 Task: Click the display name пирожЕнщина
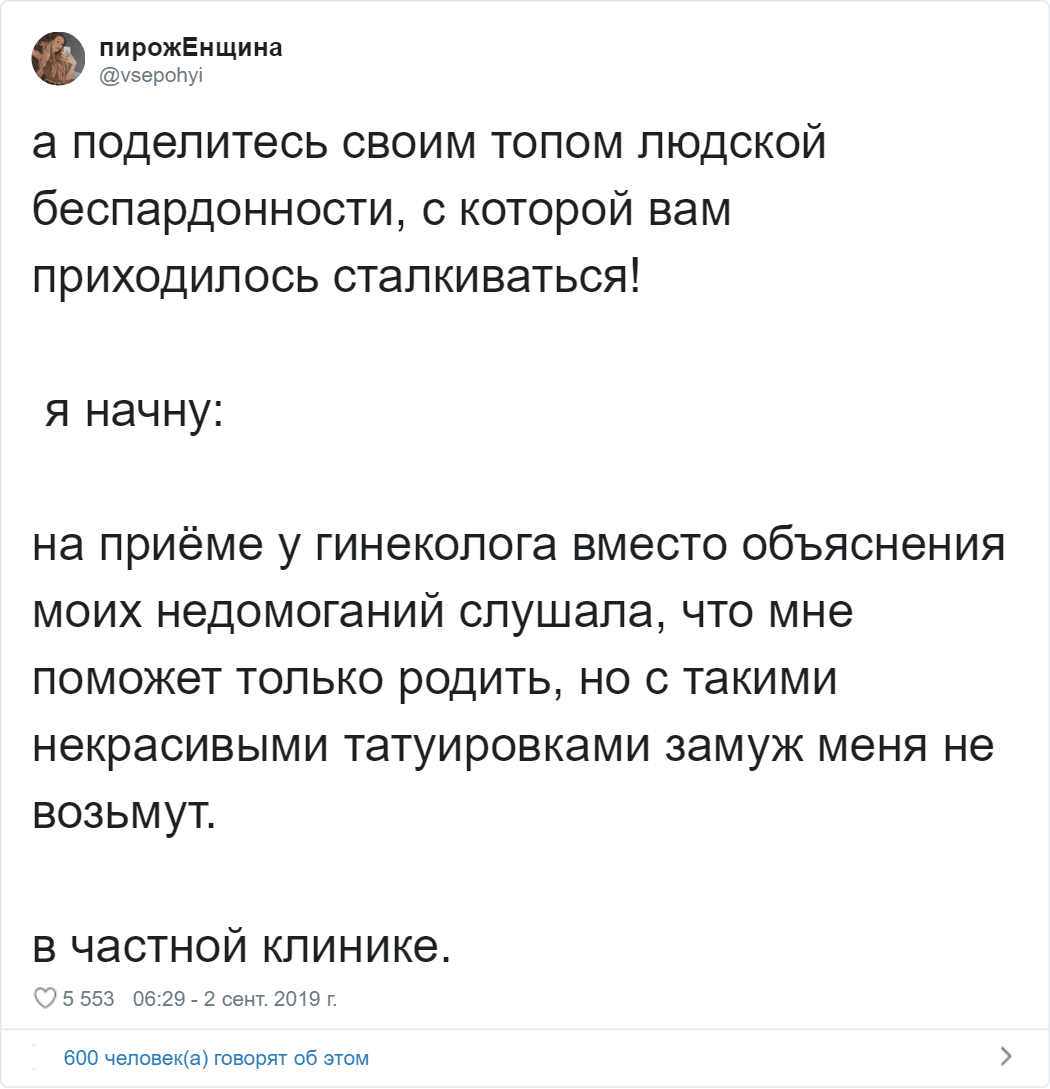(190, 47)
